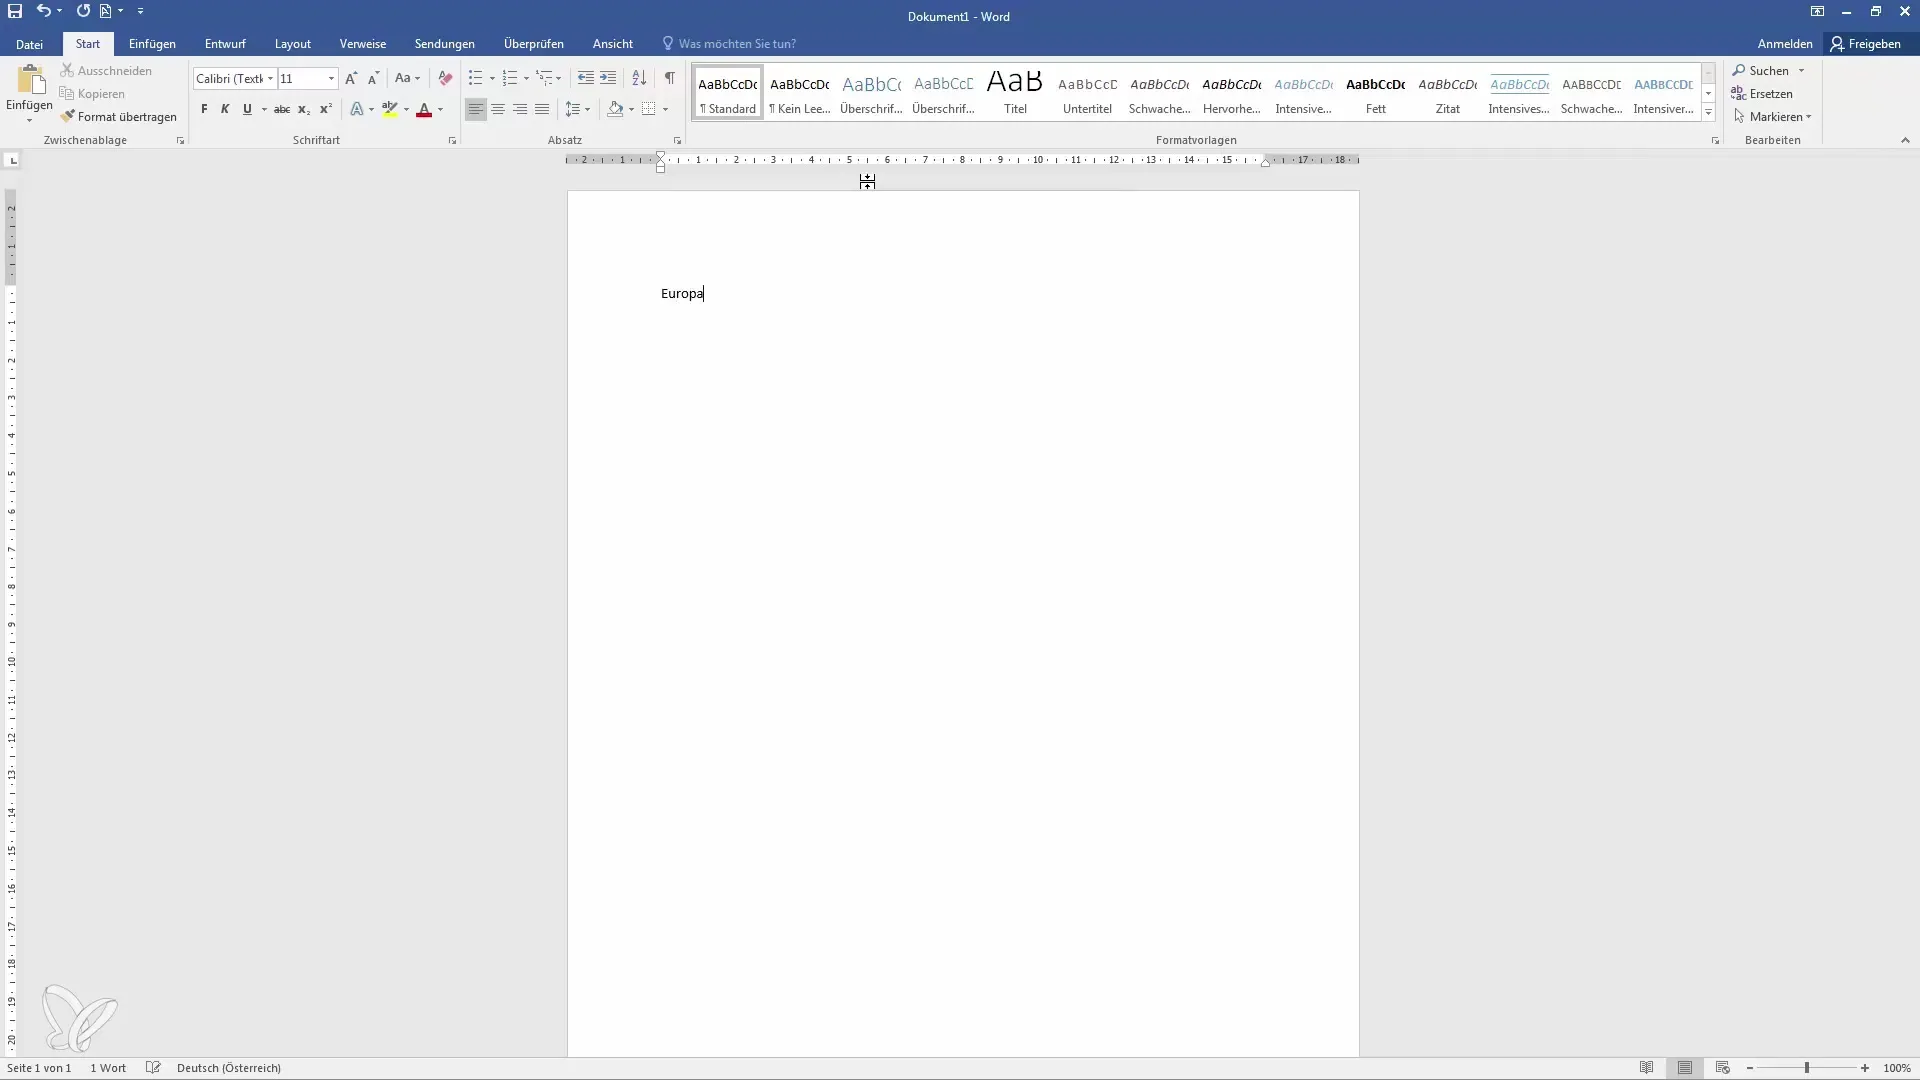Select the Einfügen ribbon tab

152,44
